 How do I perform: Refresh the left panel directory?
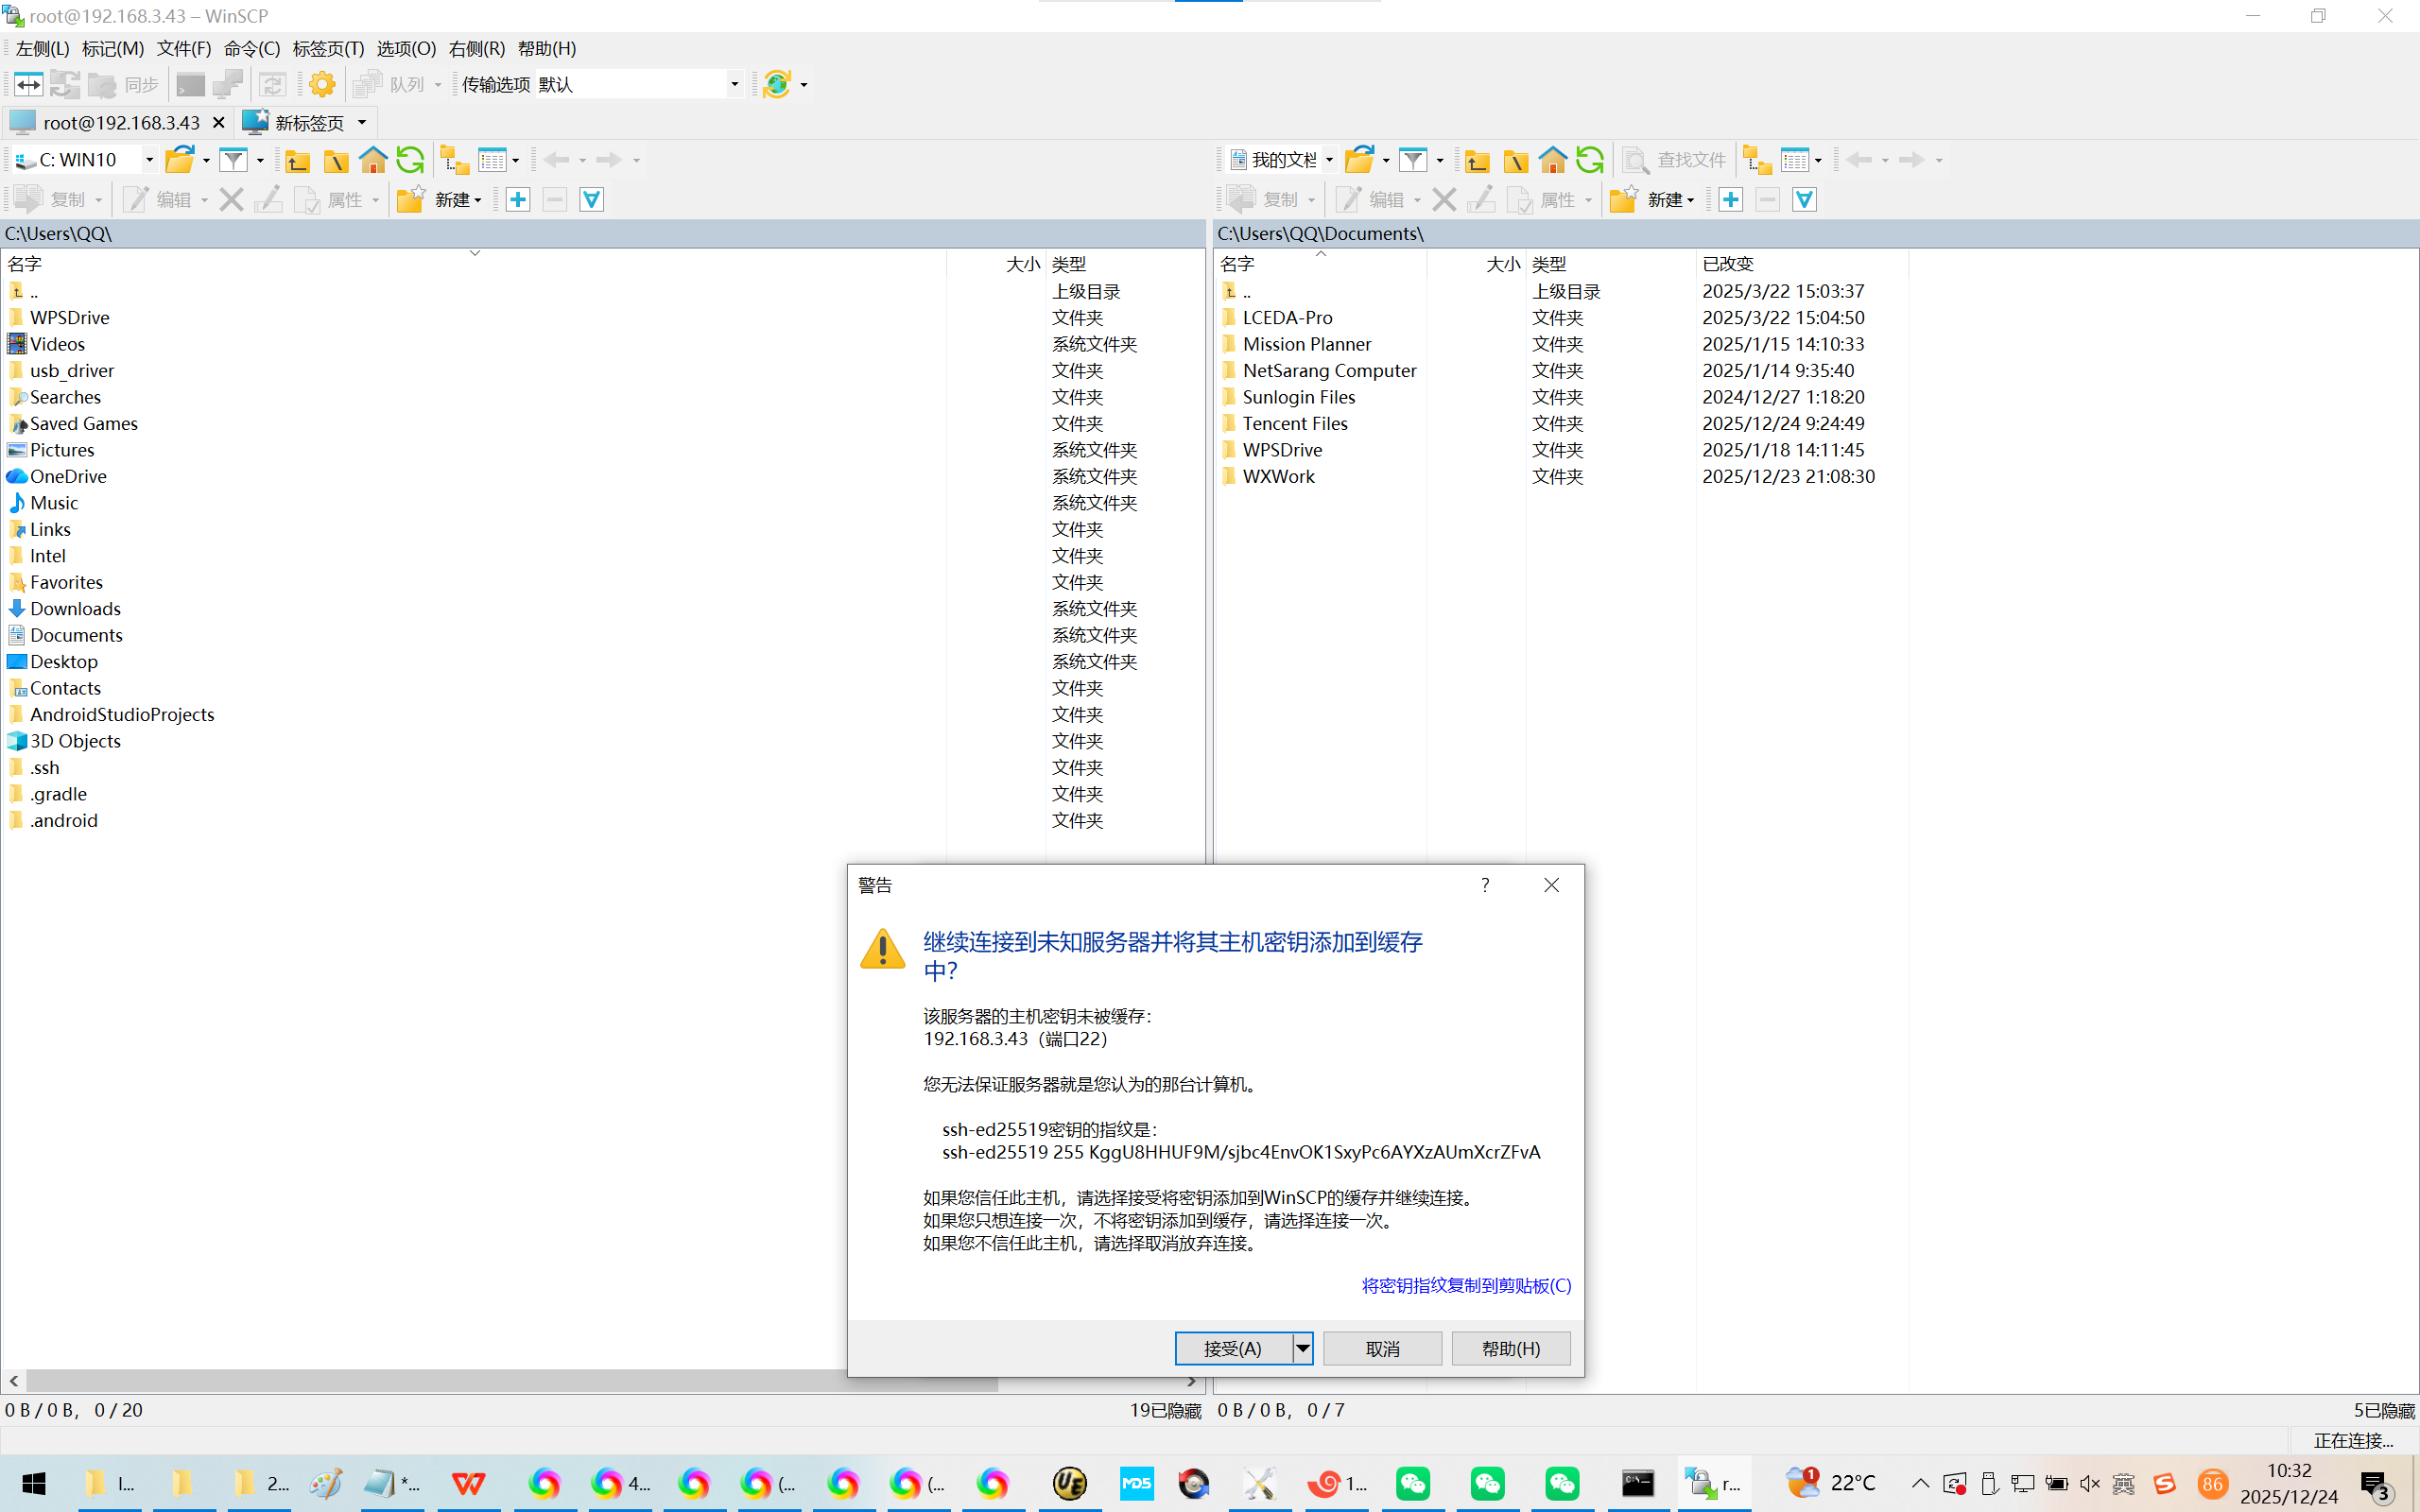coord(410,160)
